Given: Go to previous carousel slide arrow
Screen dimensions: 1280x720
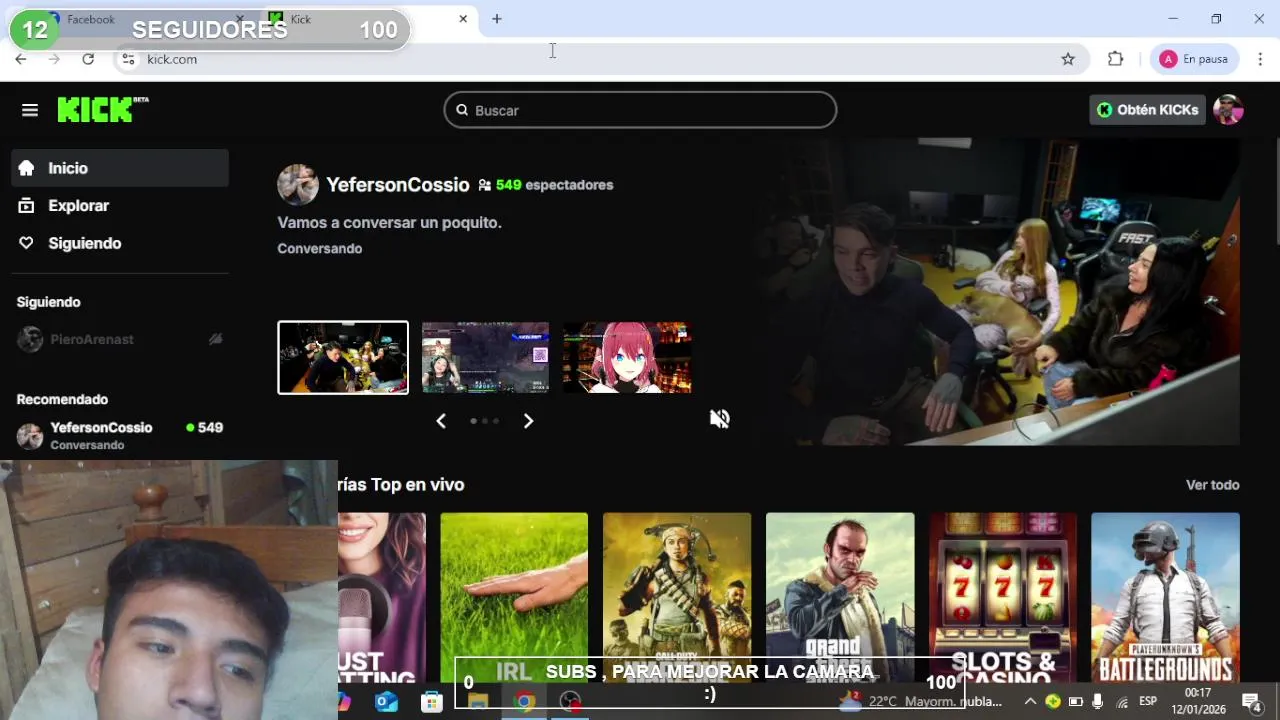Looking at the screenshot, I should 441,421.
